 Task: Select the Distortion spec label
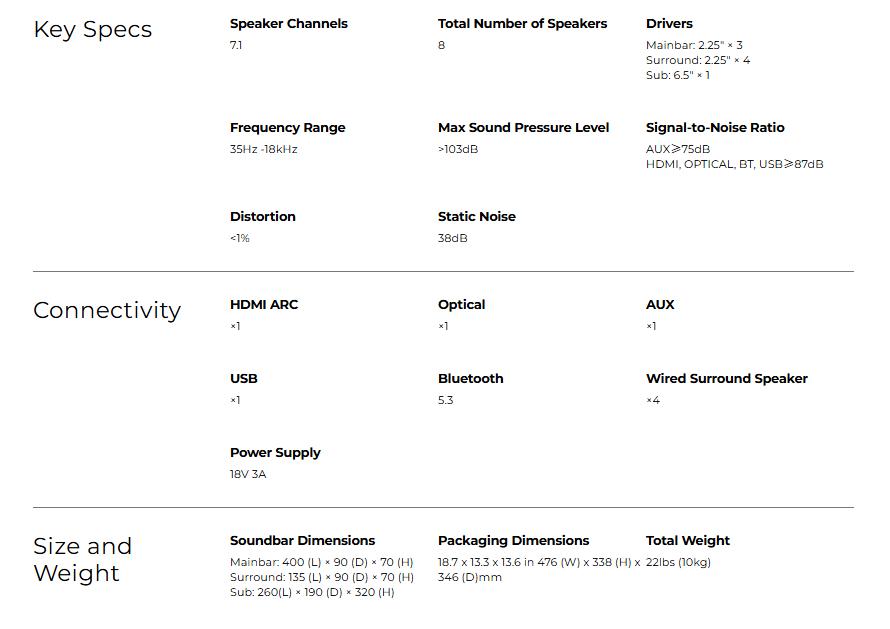pyautogui.click(x=263, y=216)
